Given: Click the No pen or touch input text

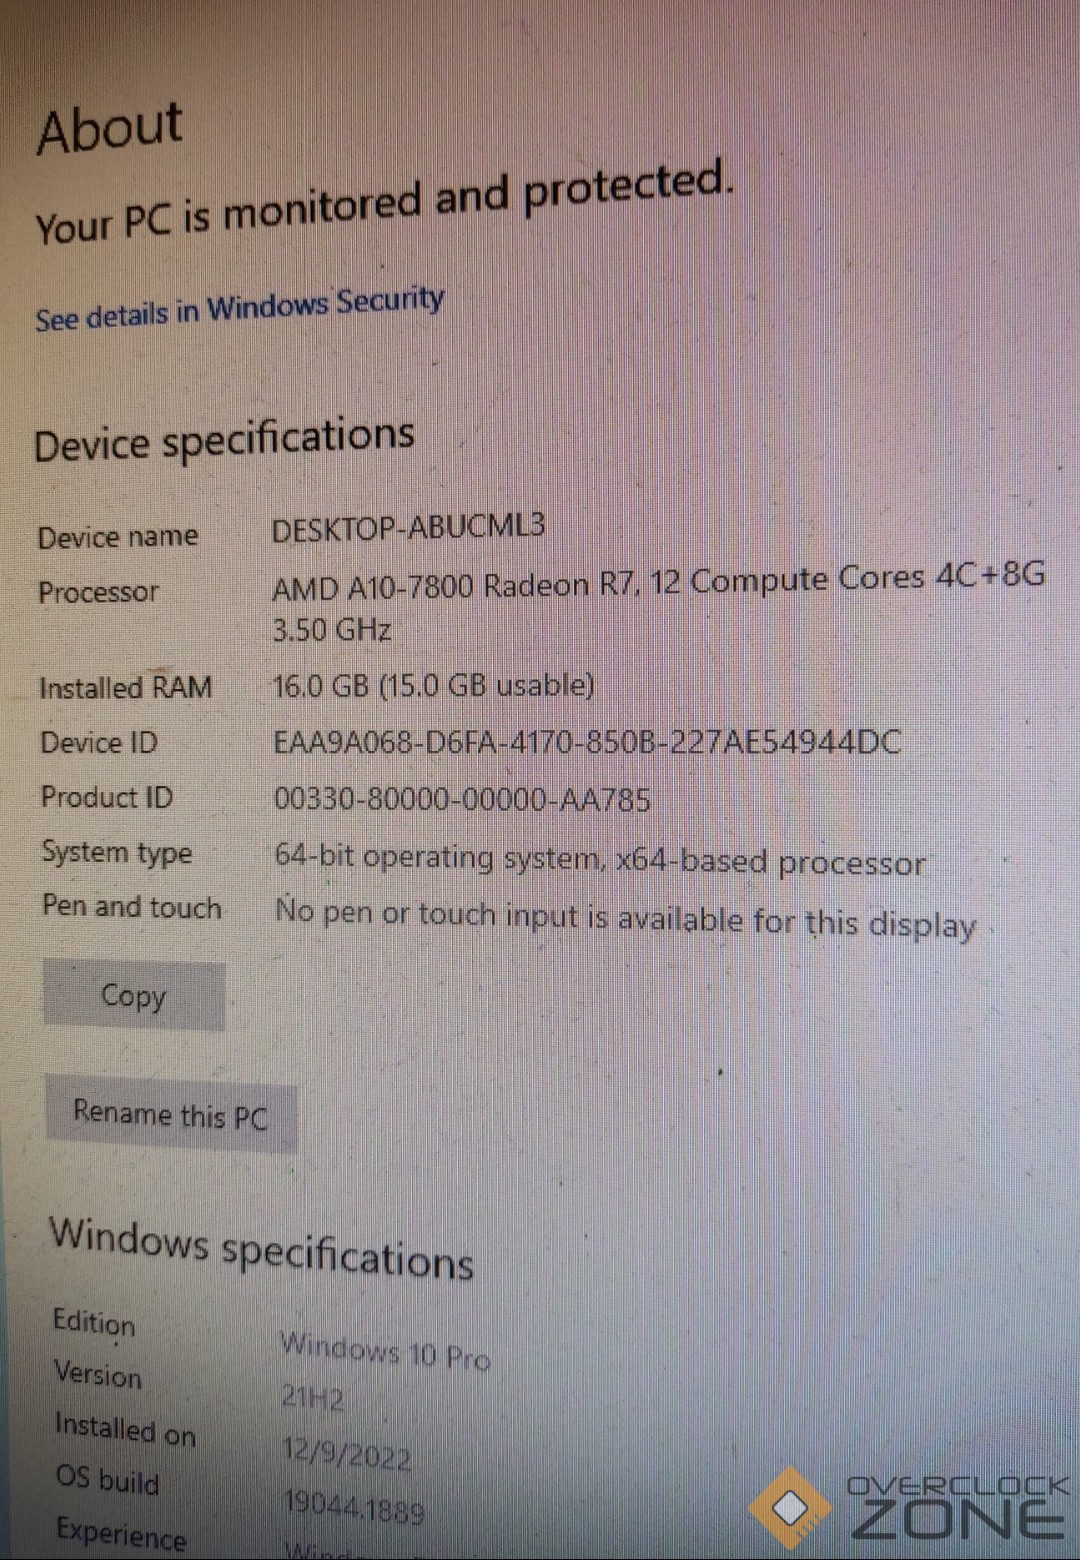Looking at the screenshot, I should (x=625, y=918).
